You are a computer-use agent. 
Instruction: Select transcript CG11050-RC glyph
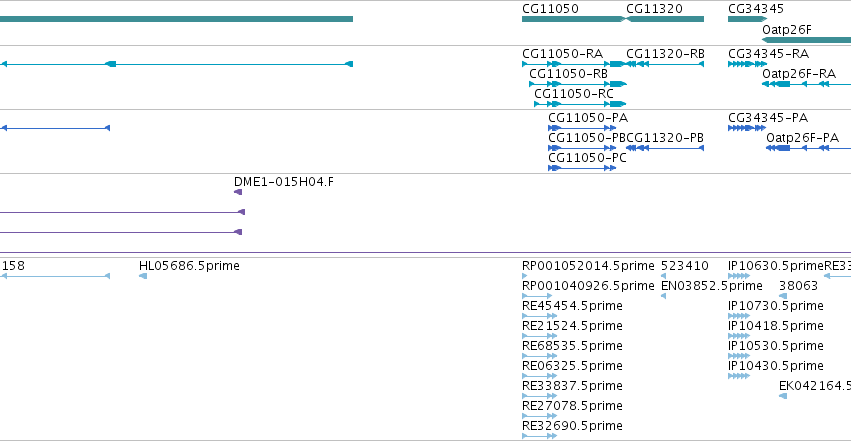click(580, 104)
